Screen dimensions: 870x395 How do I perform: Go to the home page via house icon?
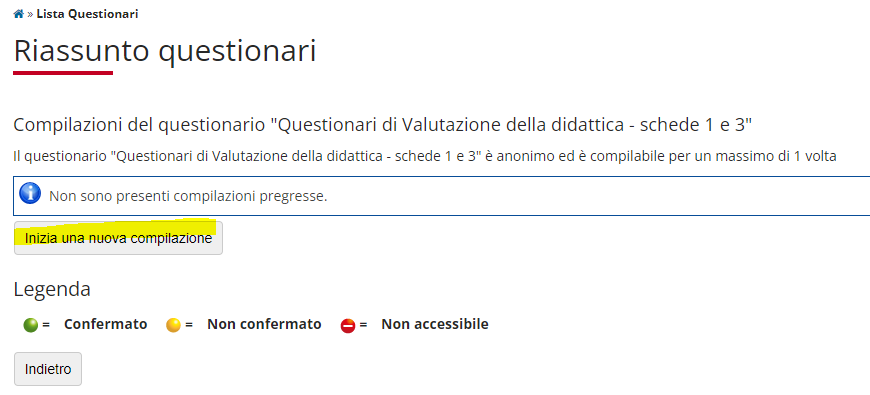pyautogui.click(x=19, y=14)
